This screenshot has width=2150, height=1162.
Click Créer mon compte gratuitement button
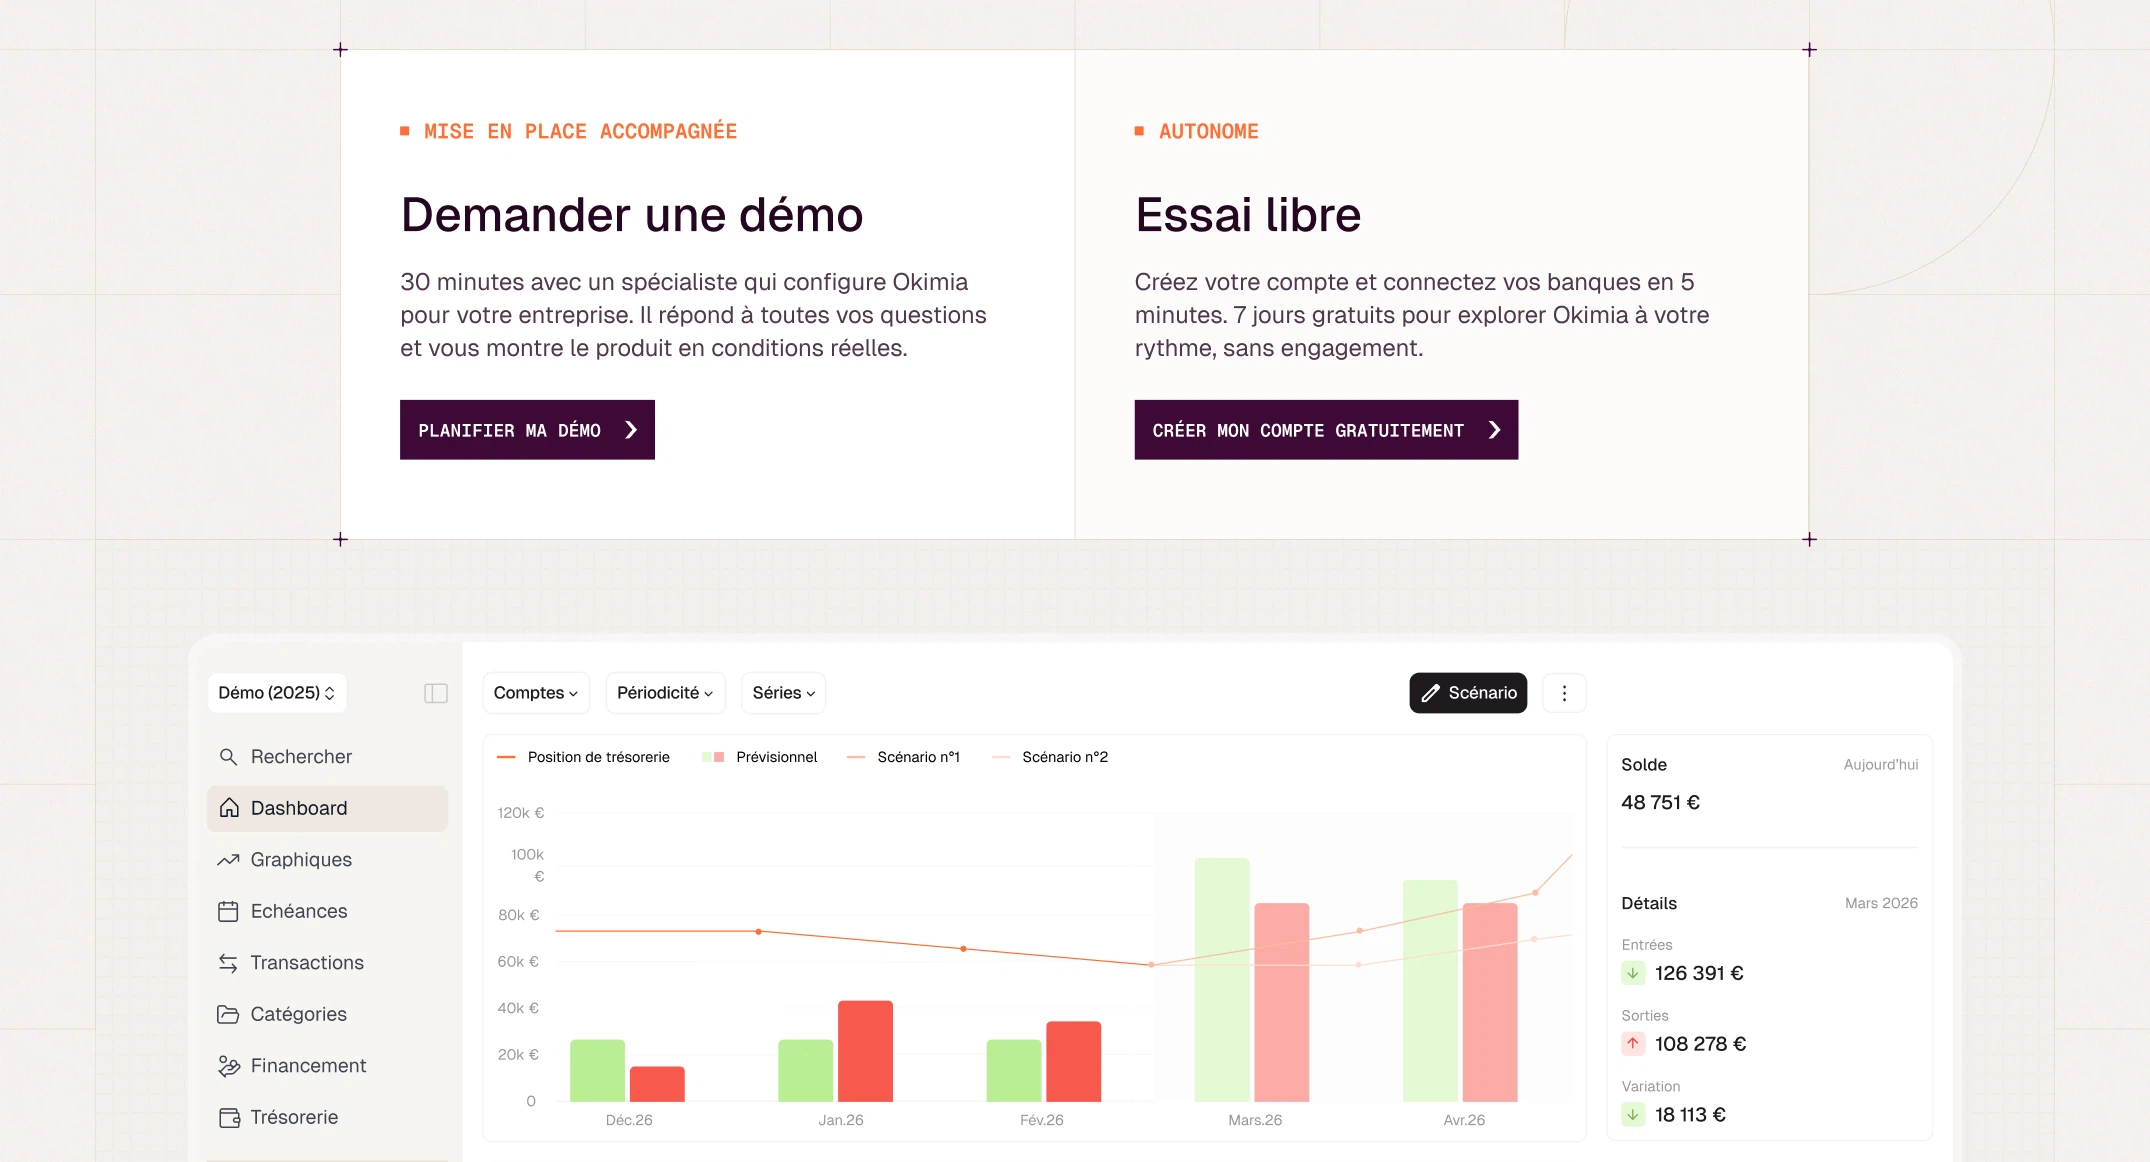pyautogui.click(x=1326, y=430)
